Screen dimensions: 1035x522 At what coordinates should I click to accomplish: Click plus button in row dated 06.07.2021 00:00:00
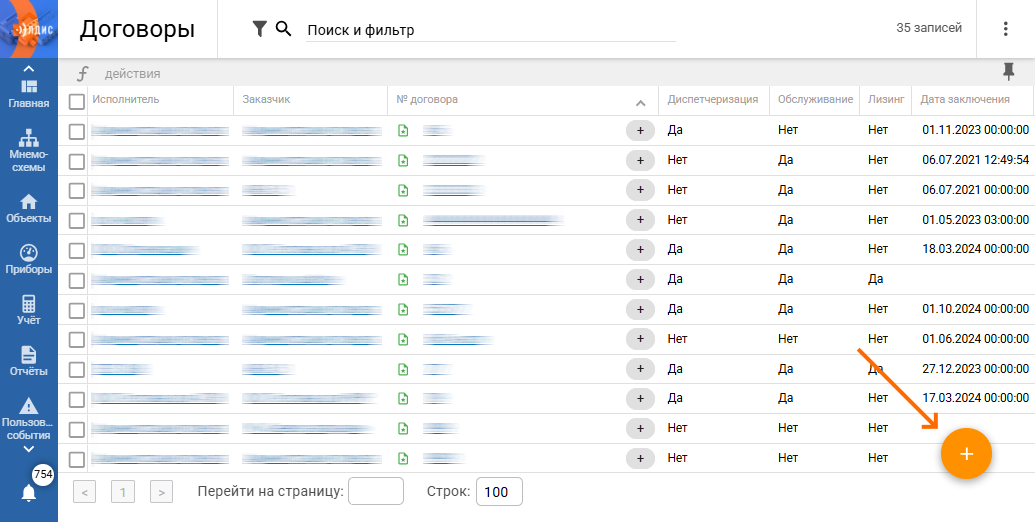tap(640, 190)
